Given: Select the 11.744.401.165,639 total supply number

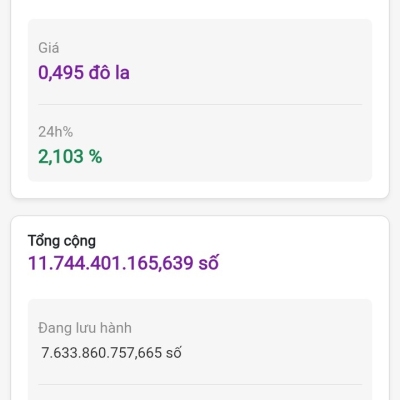Looking at the screenshot, I should pos(111,263).
